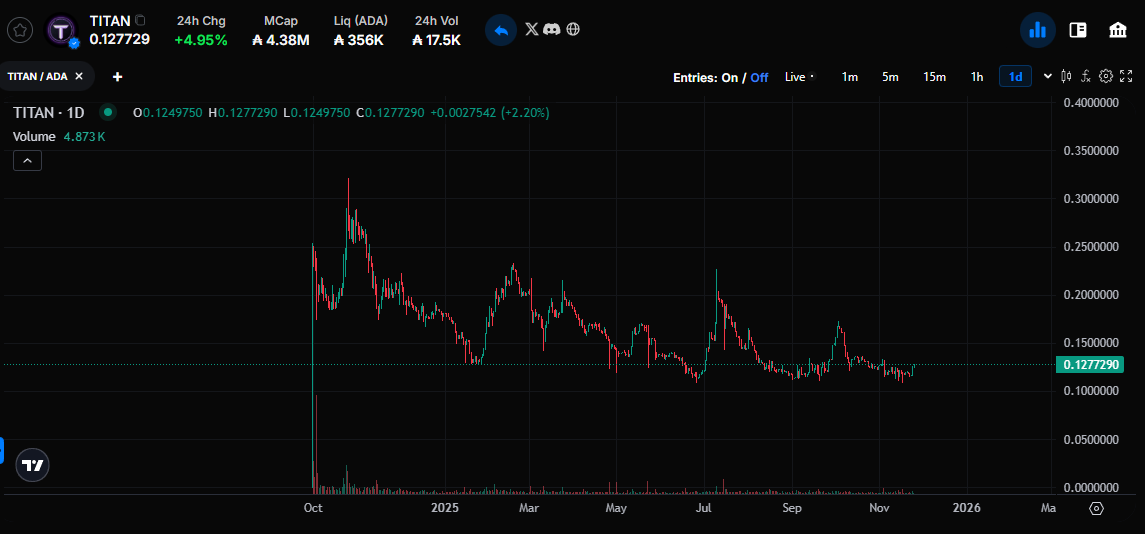Screen dimensions: 1145x534
Task: Click the MCap 4.38M value
Action: (280, 40)
